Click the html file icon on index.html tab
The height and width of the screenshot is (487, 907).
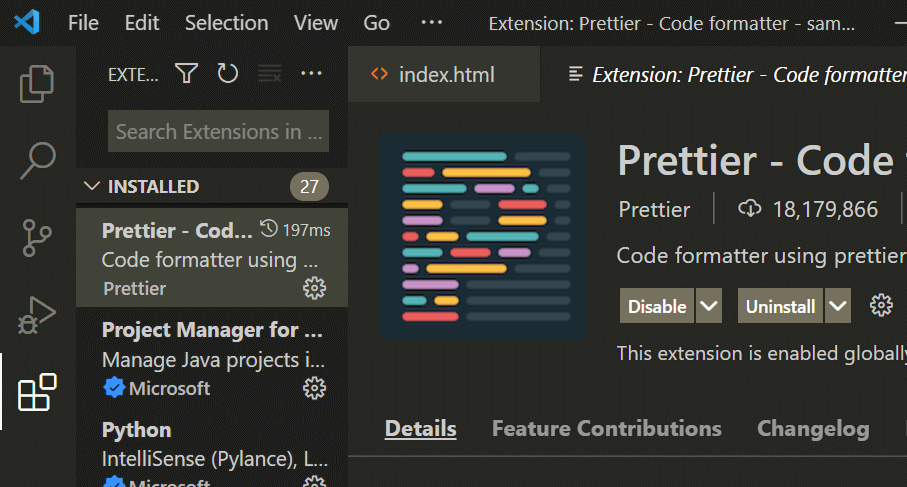pyautogui.click(x=379, y=73)
